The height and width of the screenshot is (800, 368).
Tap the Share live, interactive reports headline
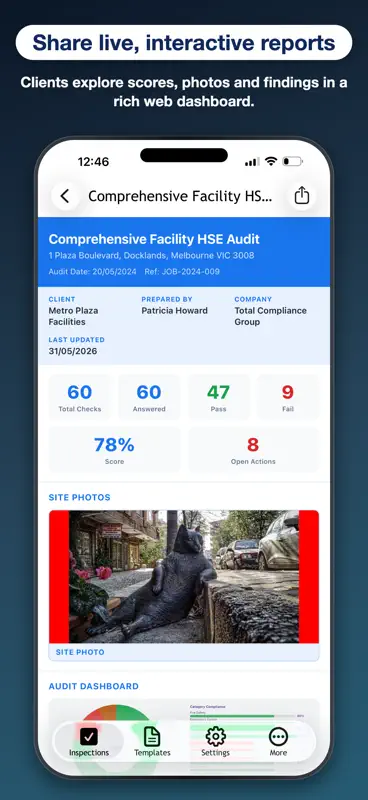(x=184, y=43)
